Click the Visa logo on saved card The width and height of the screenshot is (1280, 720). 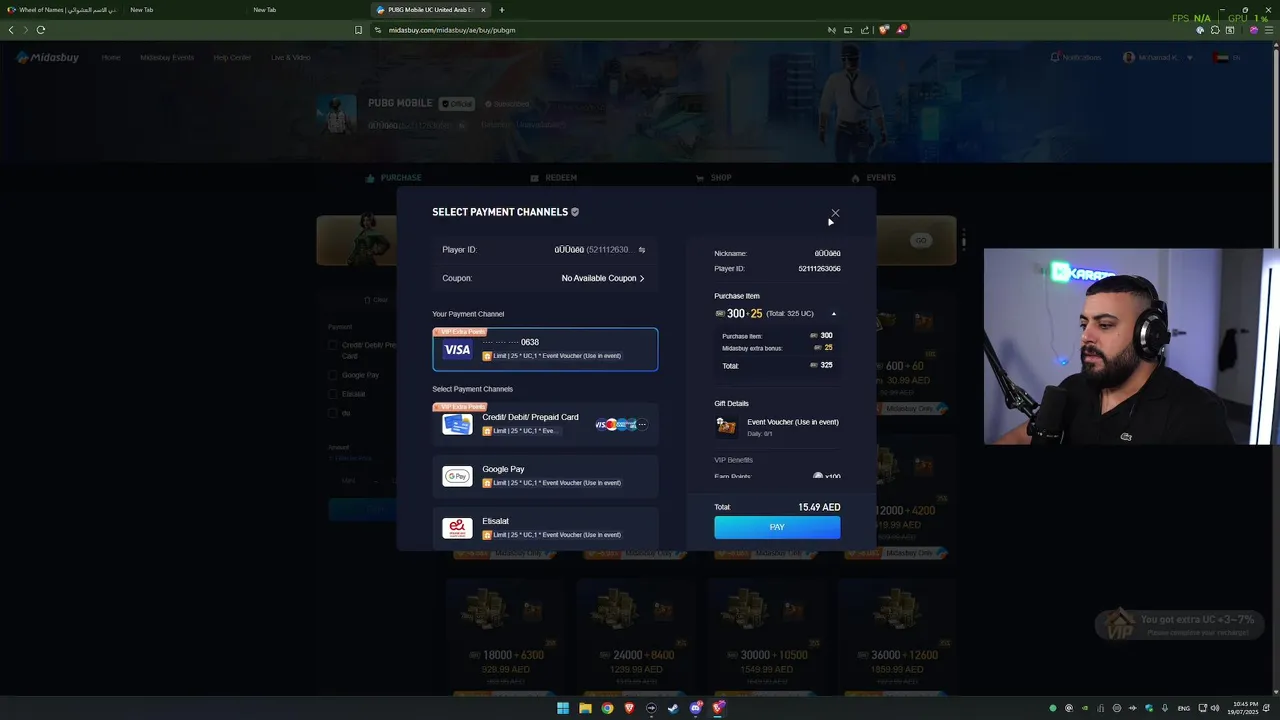pos(457,350)
